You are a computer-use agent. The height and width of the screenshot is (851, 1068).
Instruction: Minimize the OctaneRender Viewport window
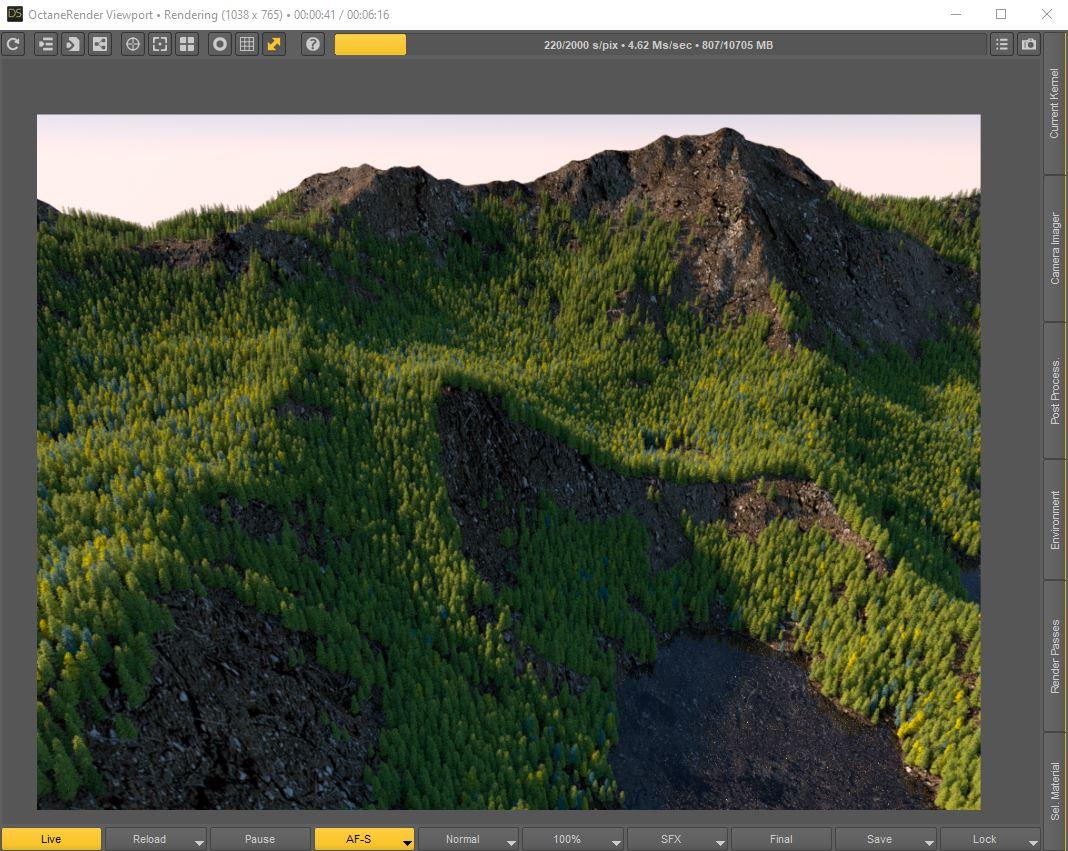[956, 14]
